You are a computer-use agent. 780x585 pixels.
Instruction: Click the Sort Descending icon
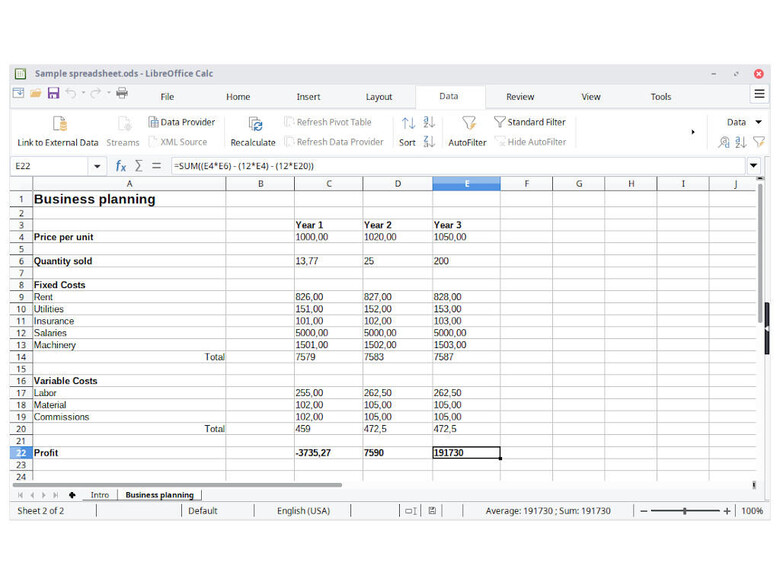tap(429, 142)
